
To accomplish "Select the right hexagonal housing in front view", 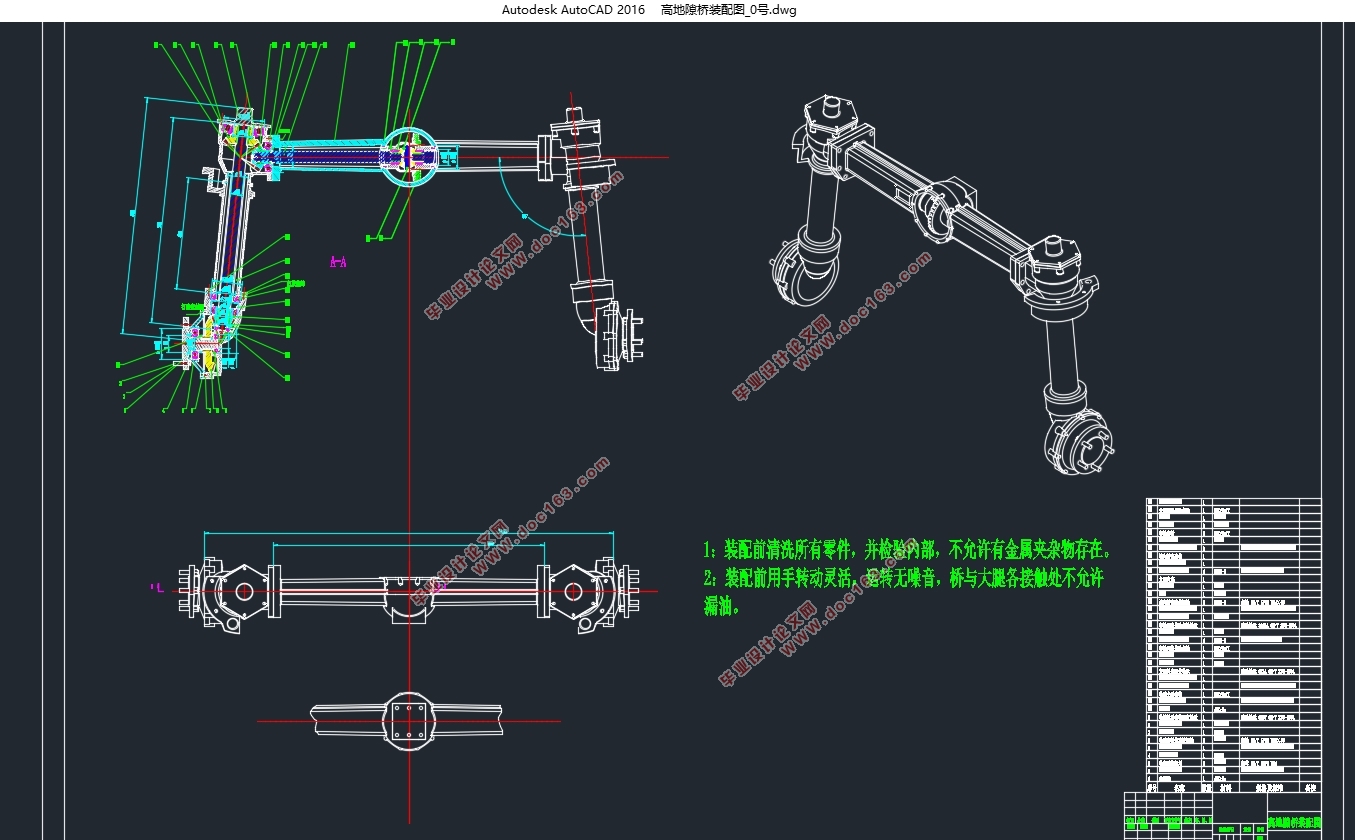I will click(x=574, y=591).
